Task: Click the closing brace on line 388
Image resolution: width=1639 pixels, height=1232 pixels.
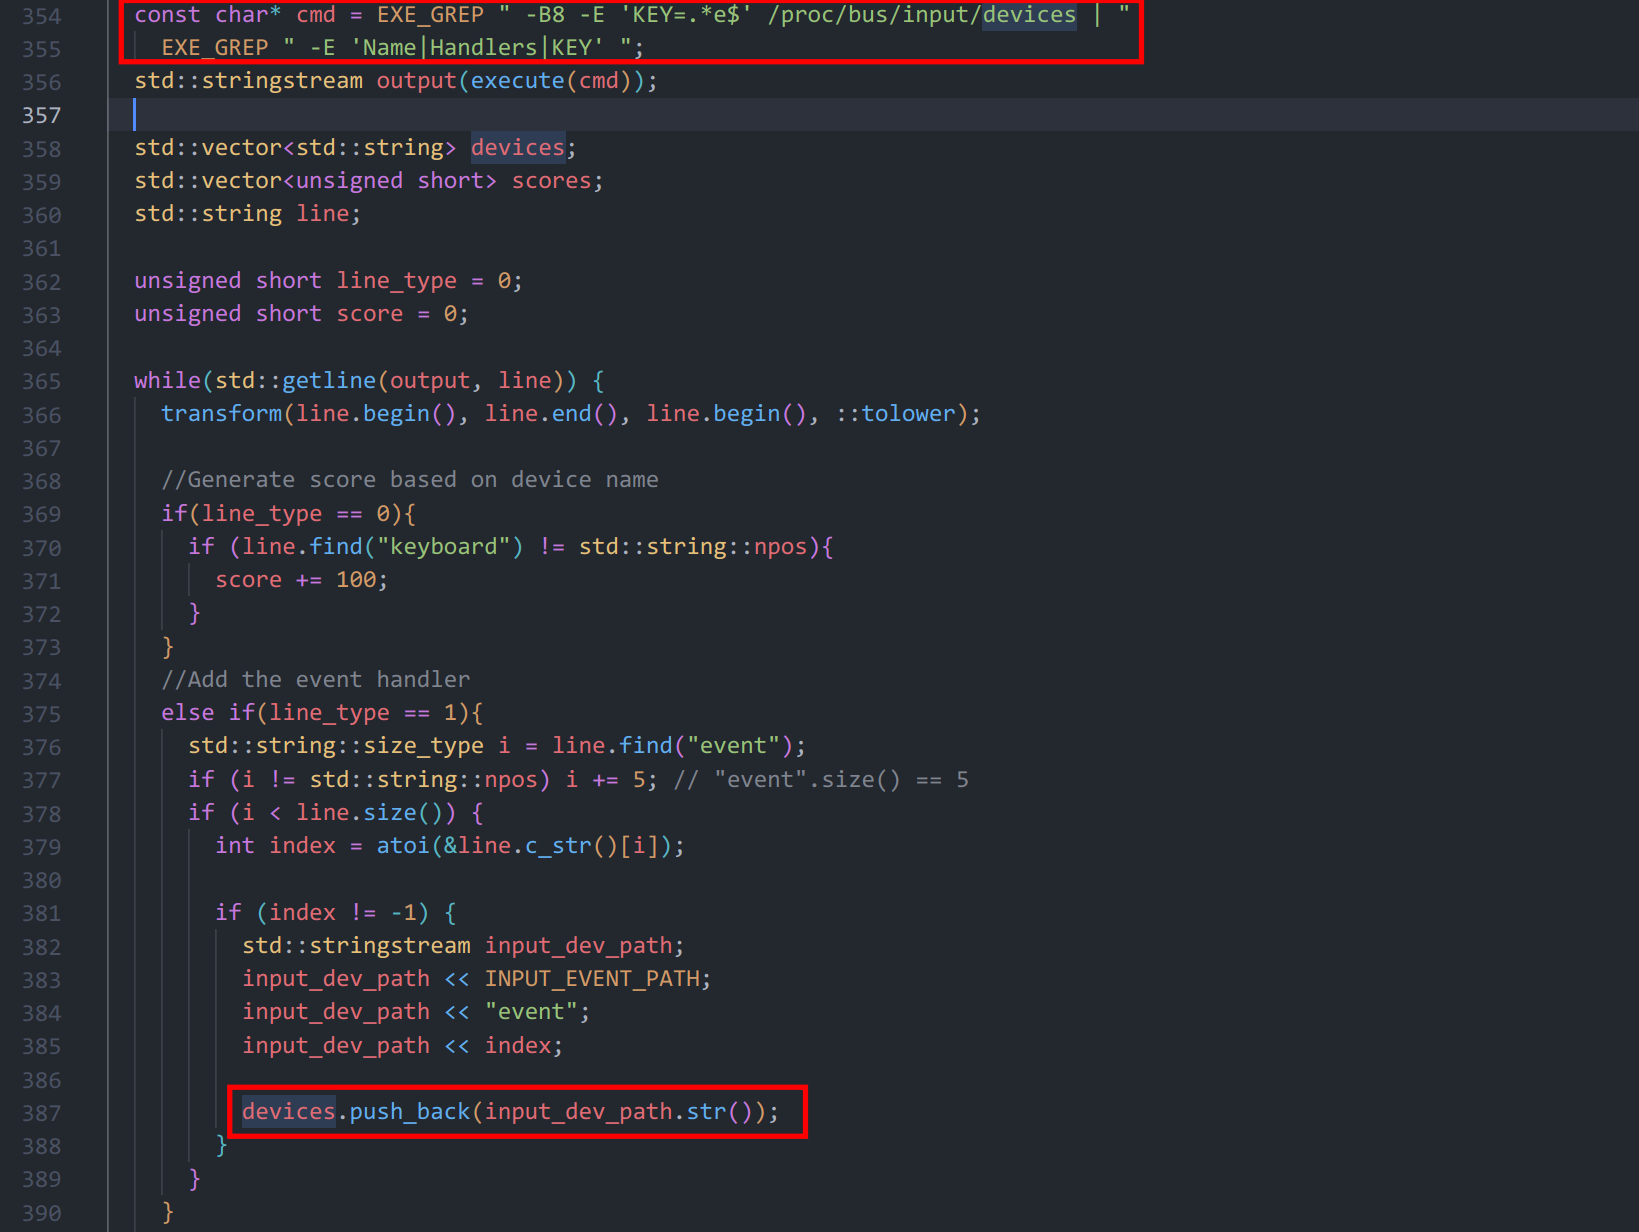Action: (x=222, y=1145)
